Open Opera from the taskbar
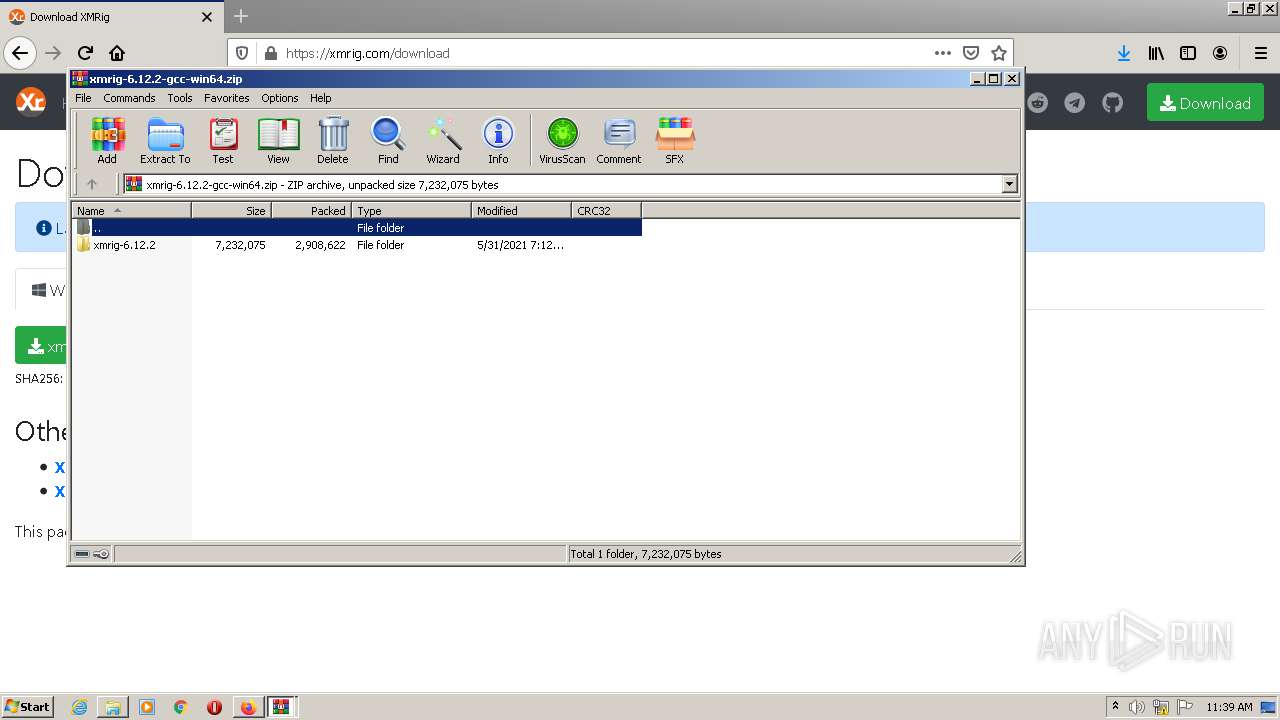 point(214,707)
